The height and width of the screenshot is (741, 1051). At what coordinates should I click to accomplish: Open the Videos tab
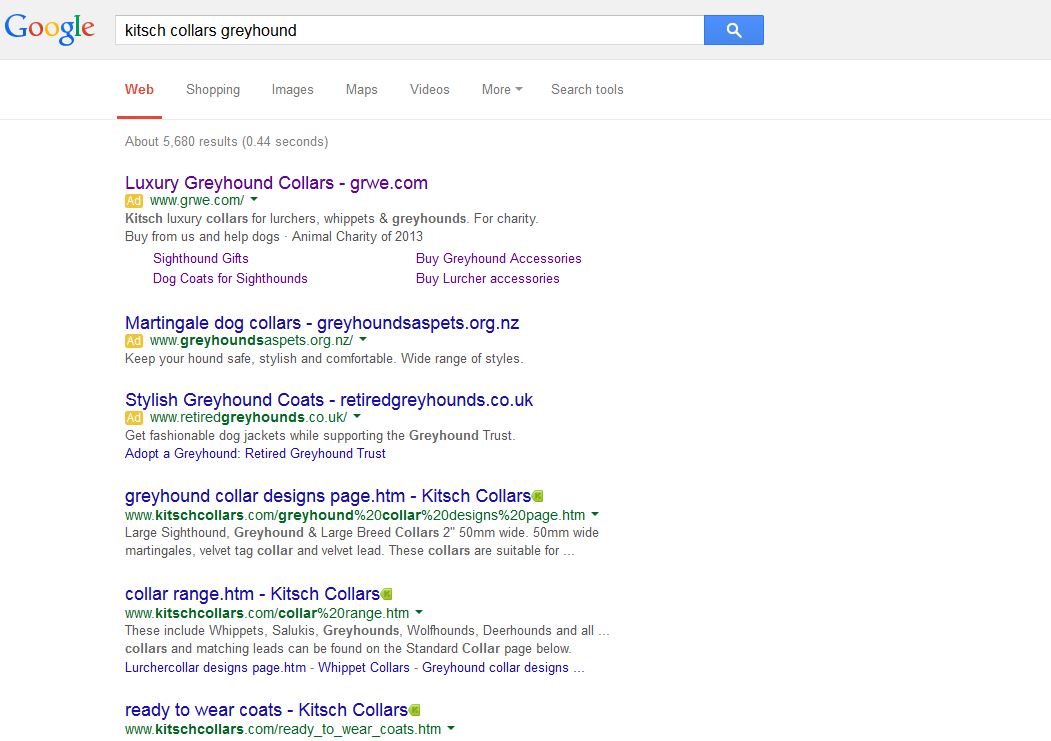click(430, 89)
